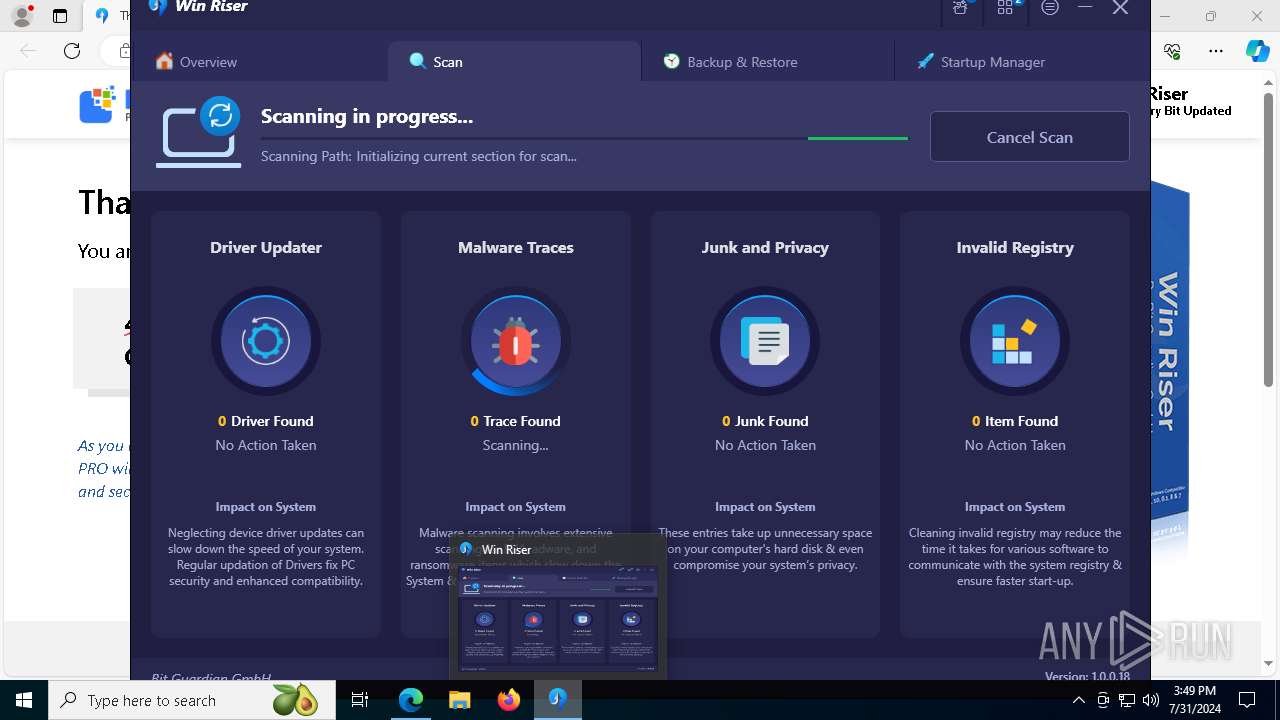Open Edge tab actions menu
This screenshot has height=720, width=1280.
click(x=60, y=16)
